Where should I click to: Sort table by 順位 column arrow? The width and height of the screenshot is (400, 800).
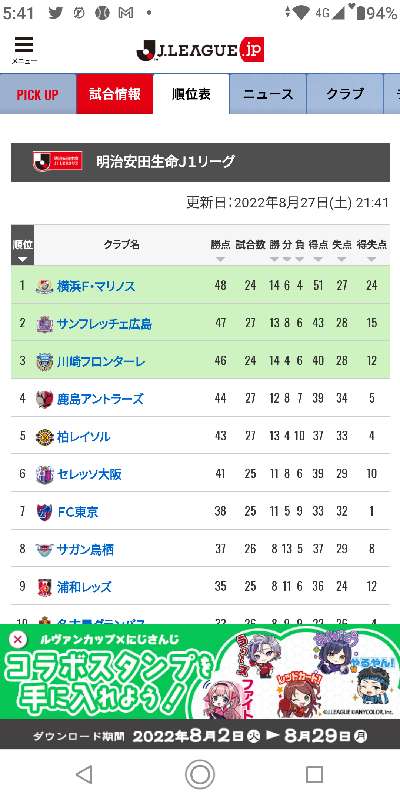[x=22, y=259]
